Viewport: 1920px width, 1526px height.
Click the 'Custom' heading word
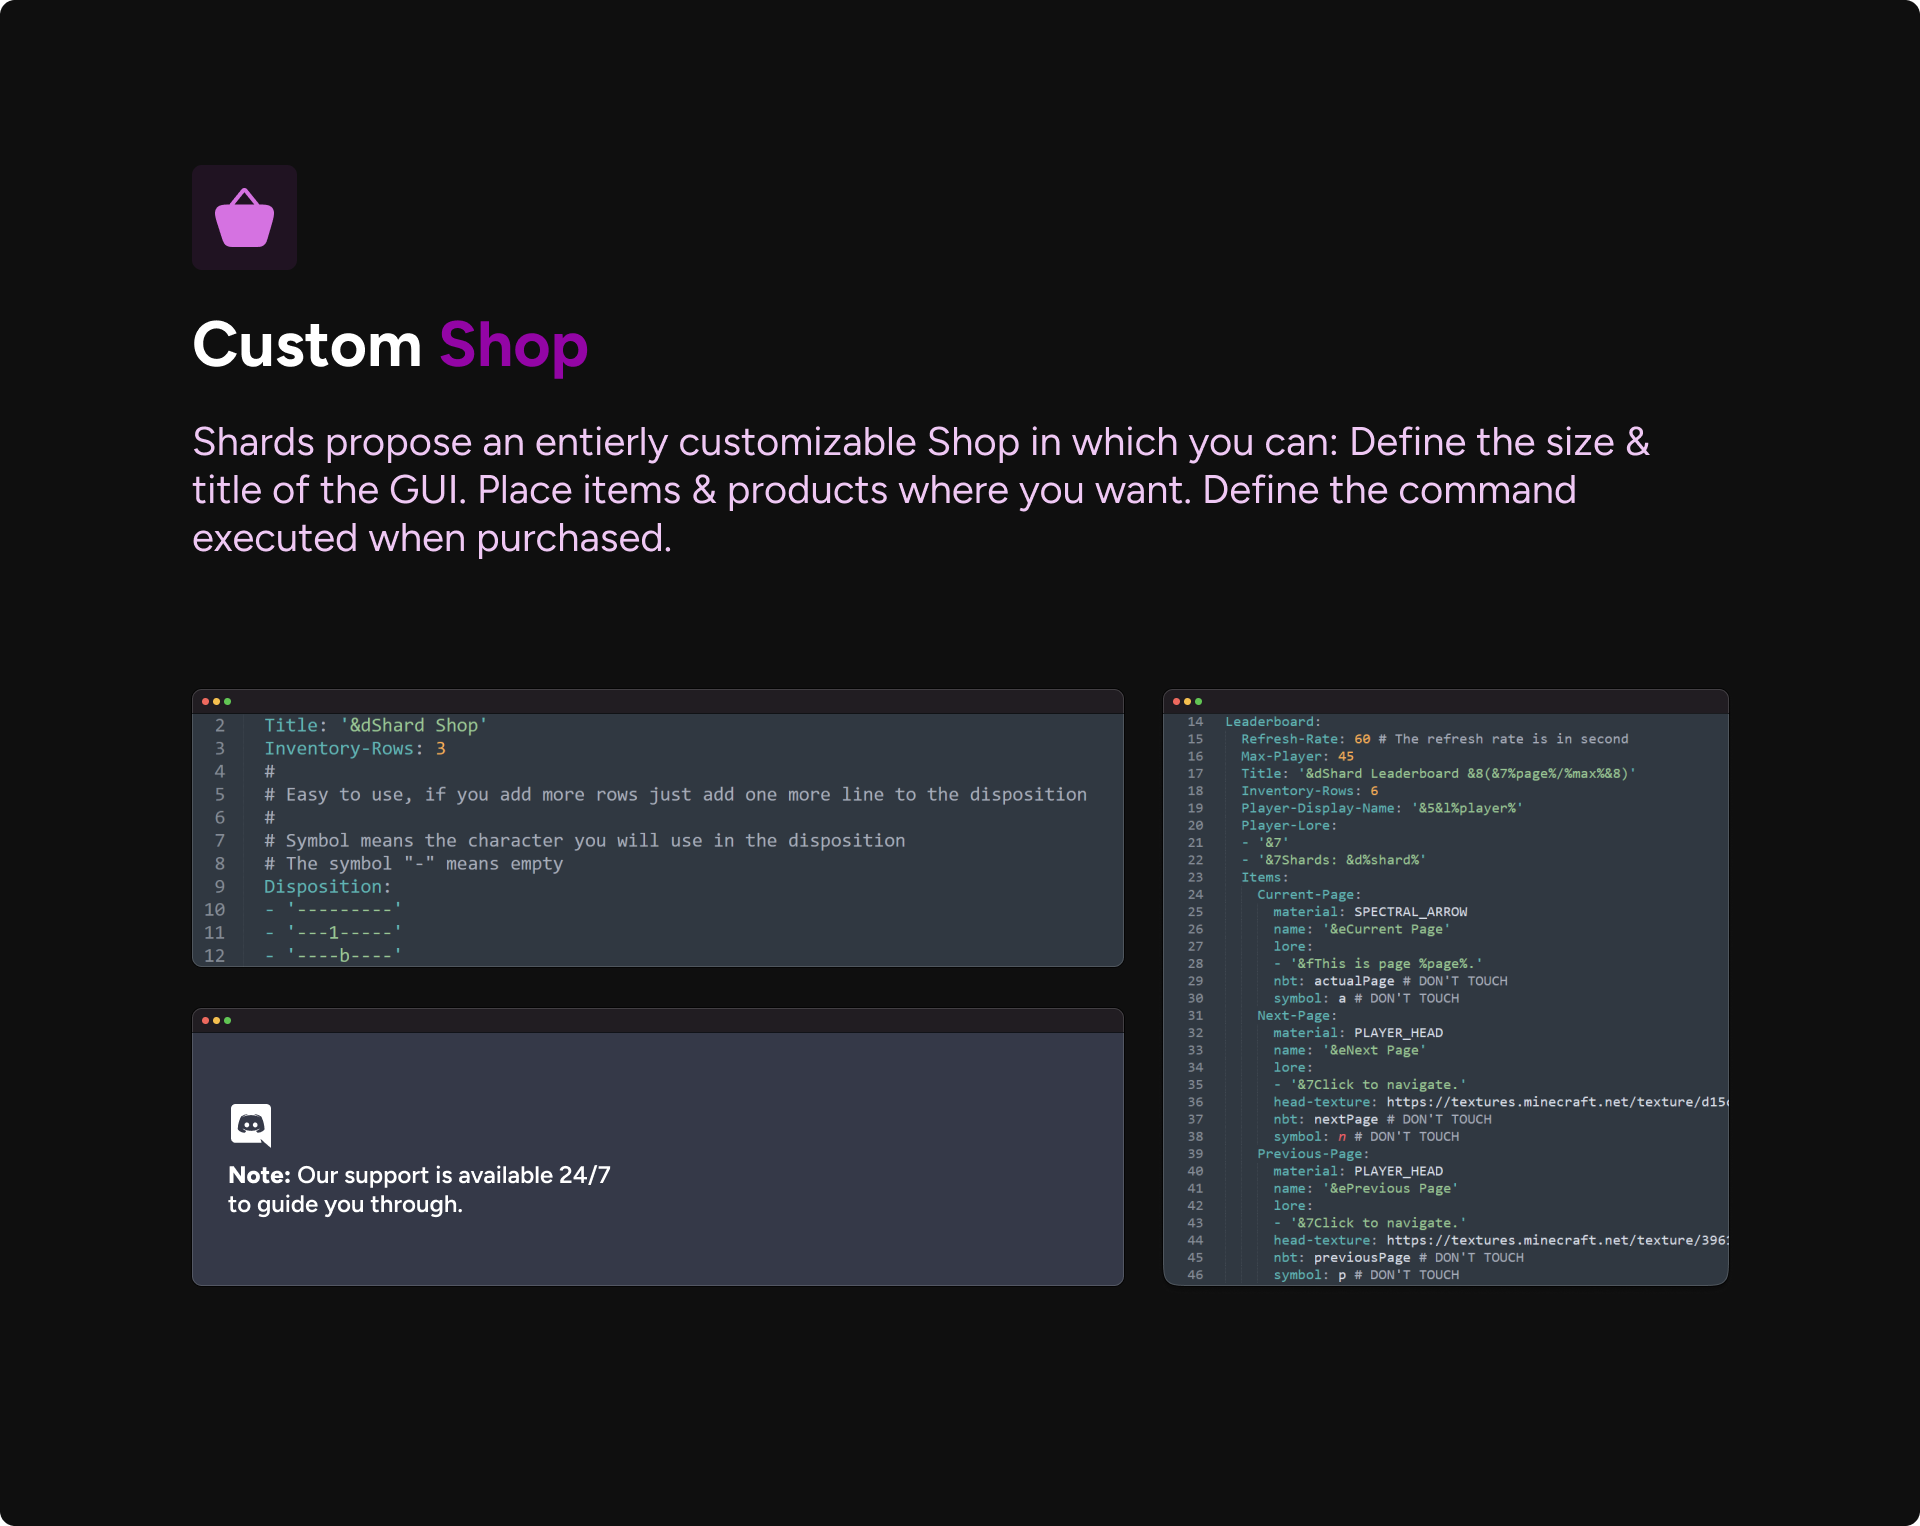[307, 346]
